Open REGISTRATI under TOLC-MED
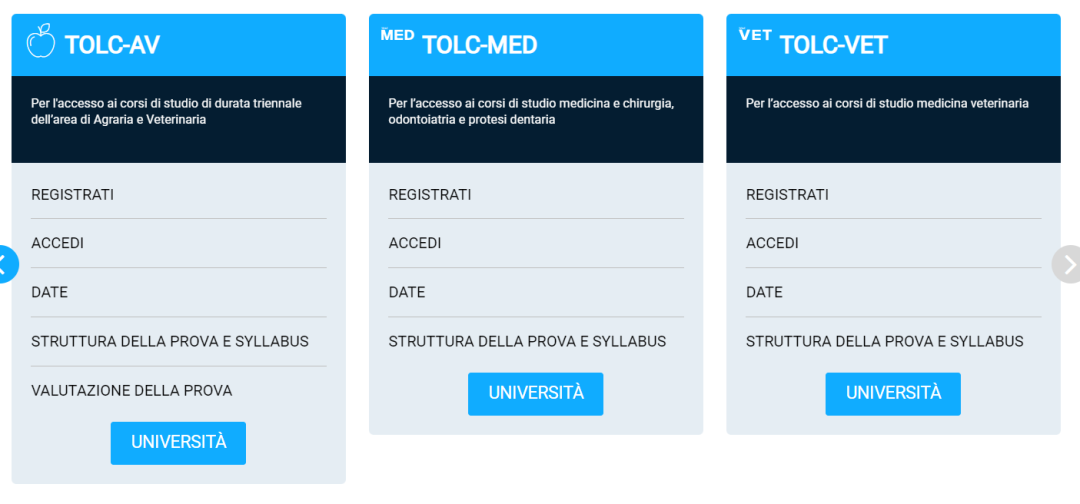This screenshot has width=1080, height=504. tap(430, 194)
